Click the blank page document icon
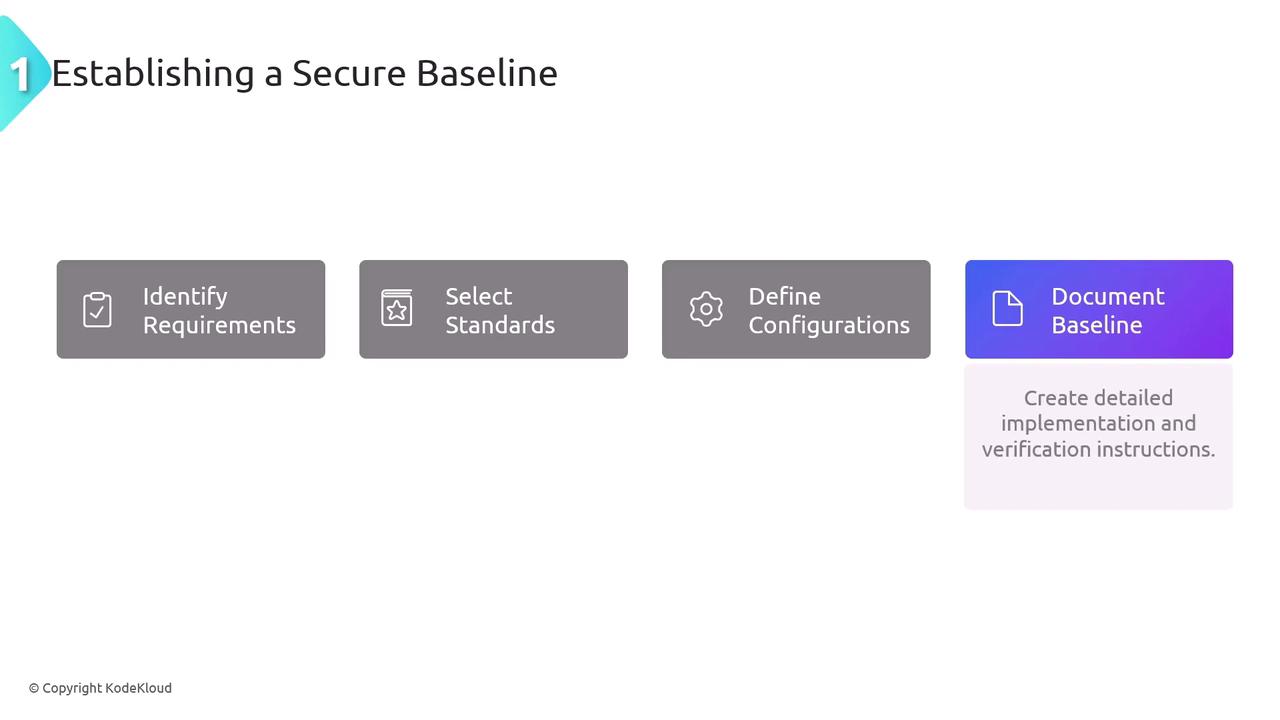This screenshot has width=1280, height=720. click(x=1007, y=308)
